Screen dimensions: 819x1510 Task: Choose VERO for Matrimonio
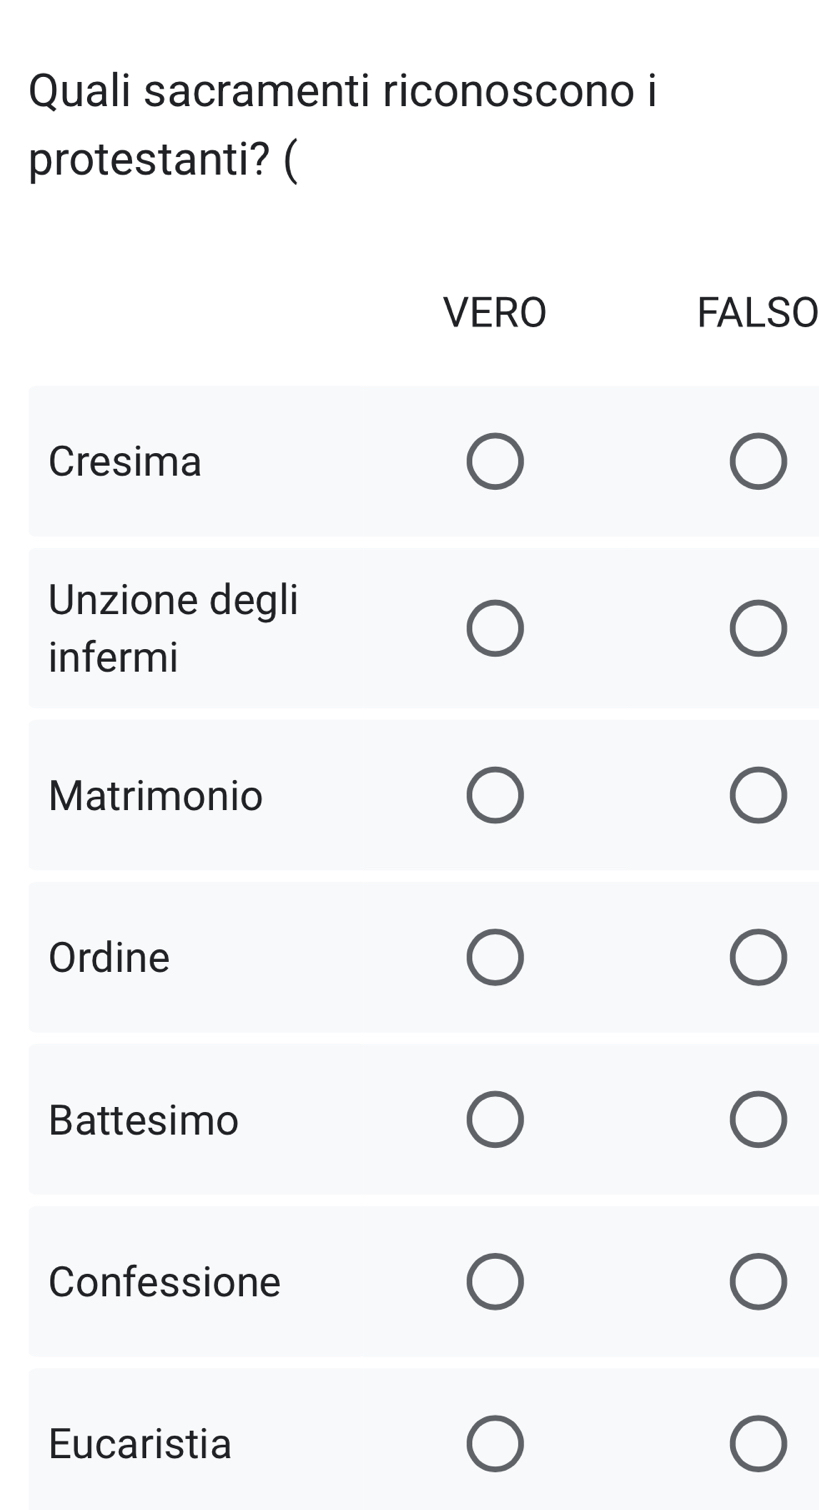495,795
